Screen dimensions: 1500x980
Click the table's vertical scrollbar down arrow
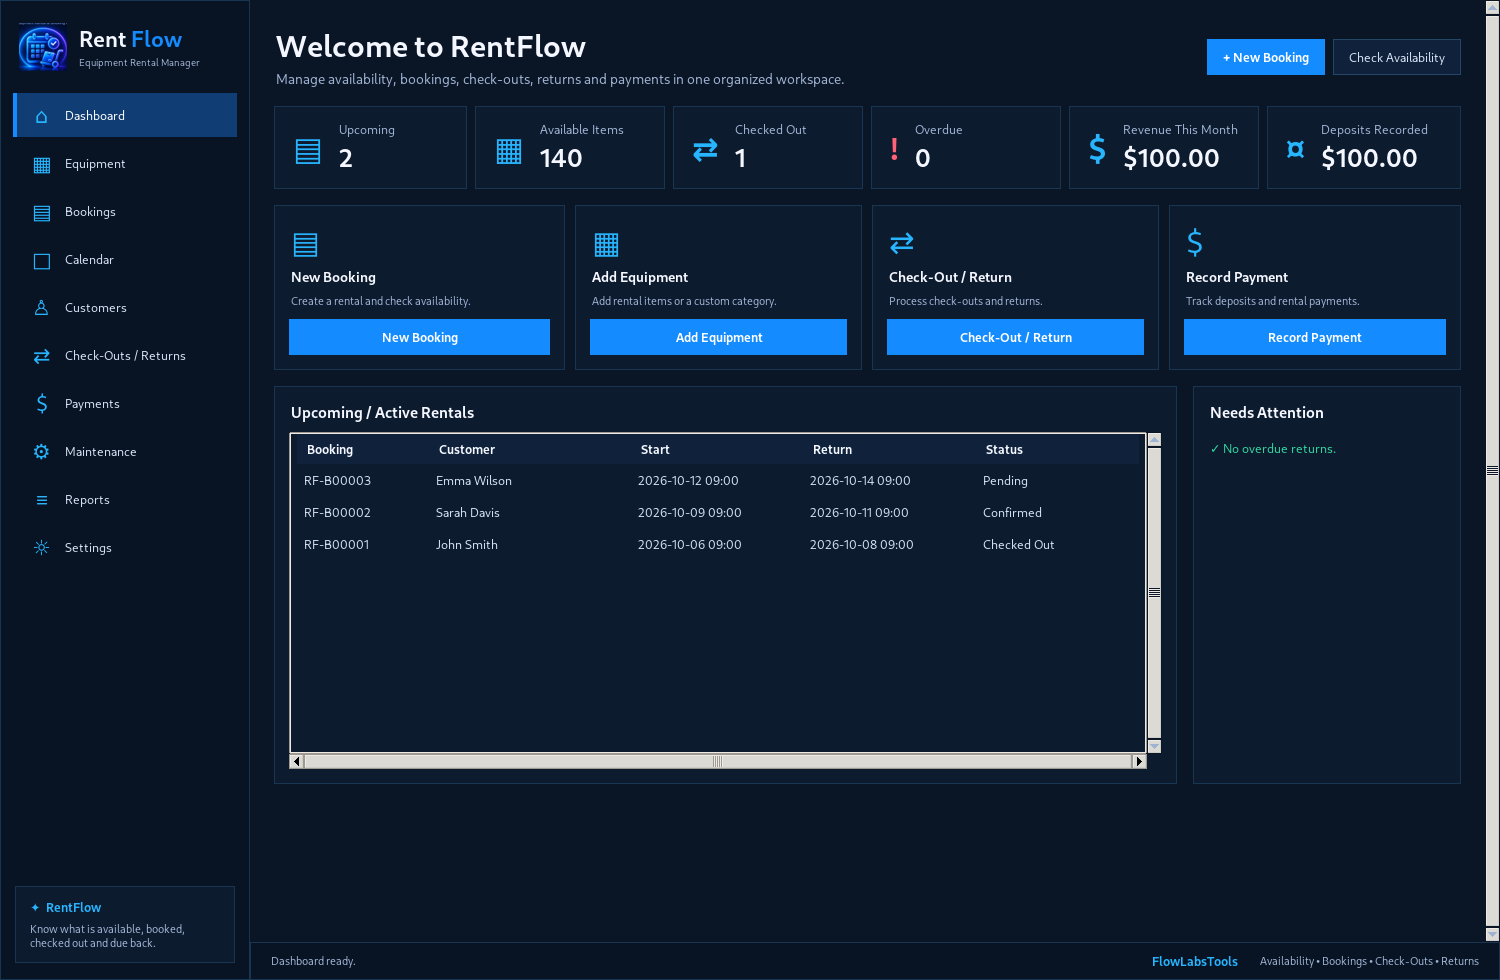coord(1154,746)
